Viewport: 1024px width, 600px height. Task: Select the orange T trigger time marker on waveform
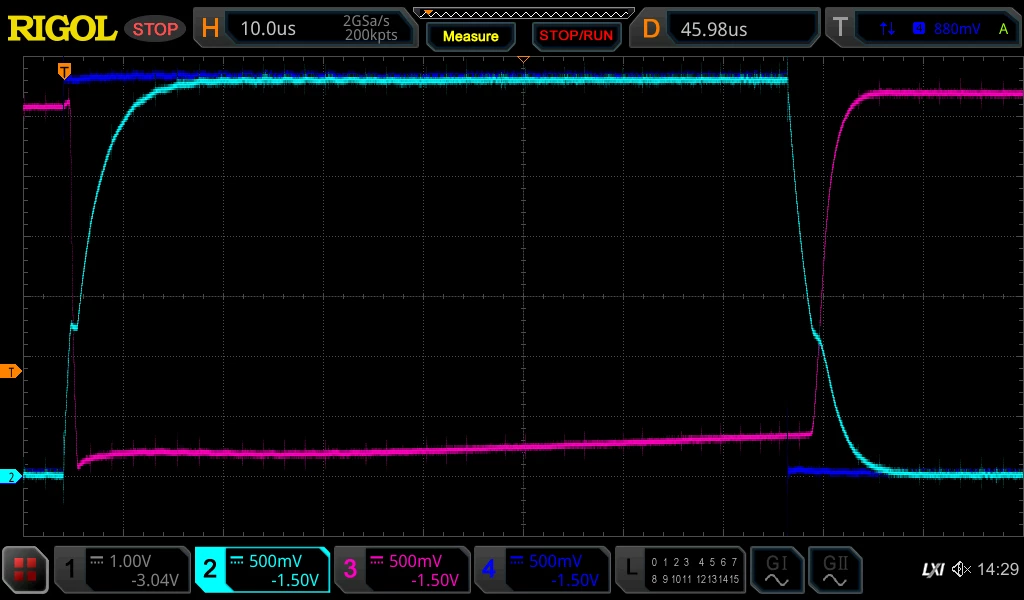(64, 71)
